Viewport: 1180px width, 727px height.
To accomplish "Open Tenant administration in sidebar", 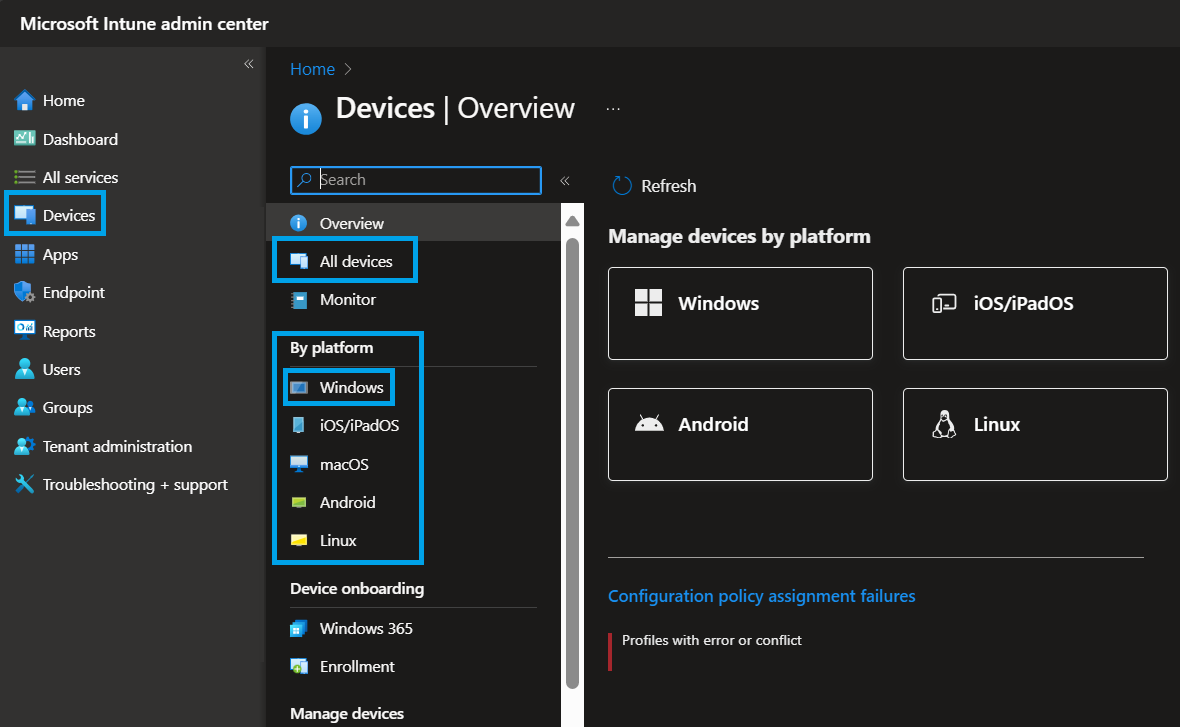I will (117, 446).
